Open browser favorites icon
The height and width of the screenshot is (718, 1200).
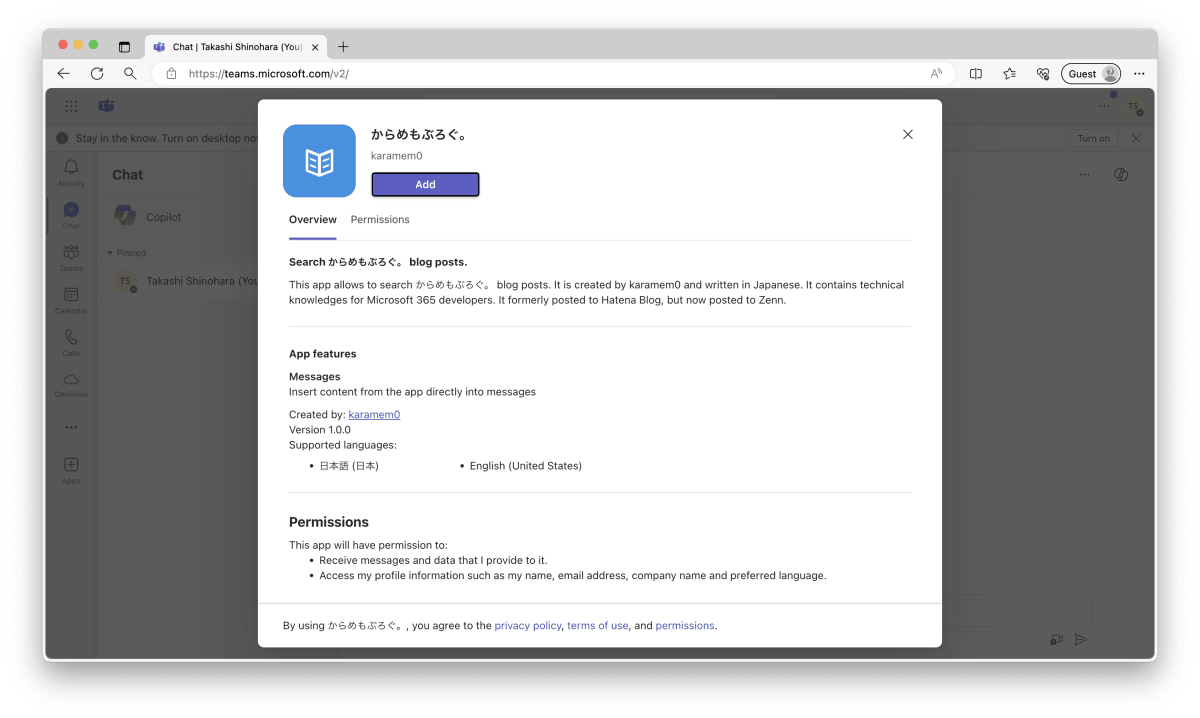tap(1009, 74)
